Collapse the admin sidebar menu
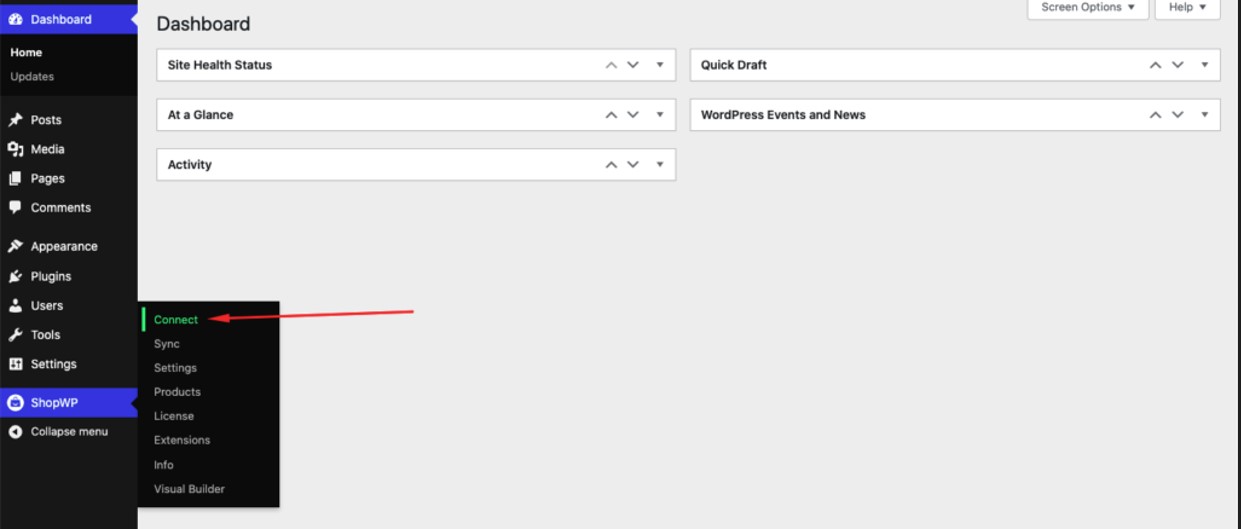 (x=68, y=432)
